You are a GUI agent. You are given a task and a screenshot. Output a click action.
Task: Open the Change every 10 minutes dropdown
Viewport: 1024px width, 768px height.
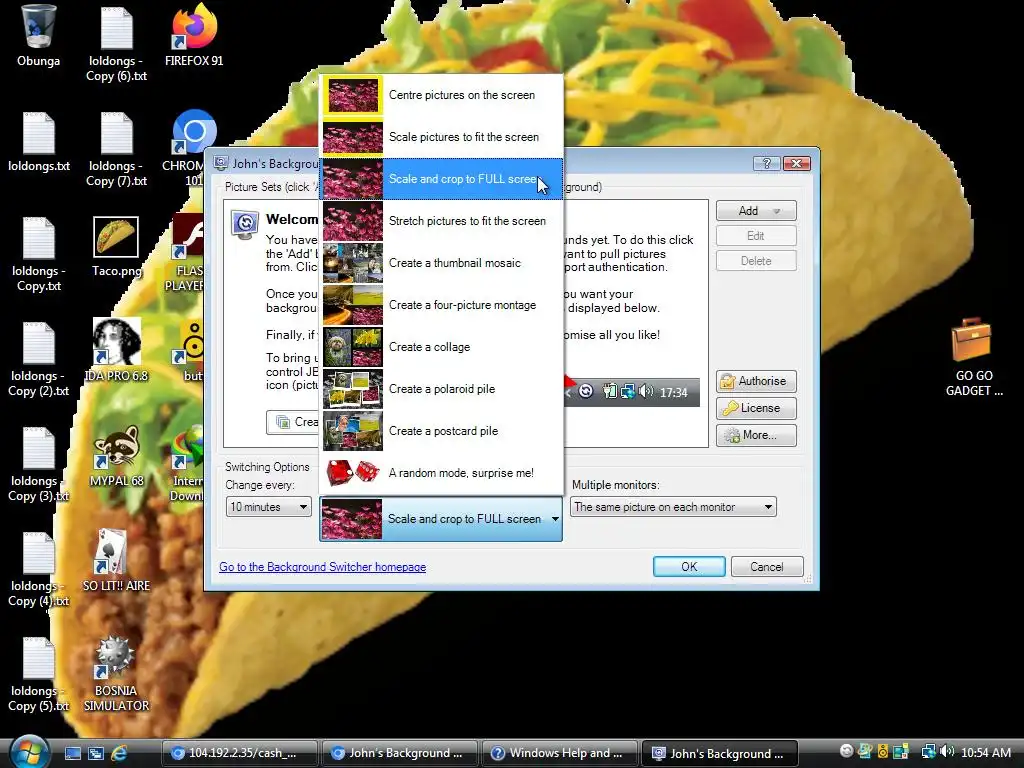point(268,507)
